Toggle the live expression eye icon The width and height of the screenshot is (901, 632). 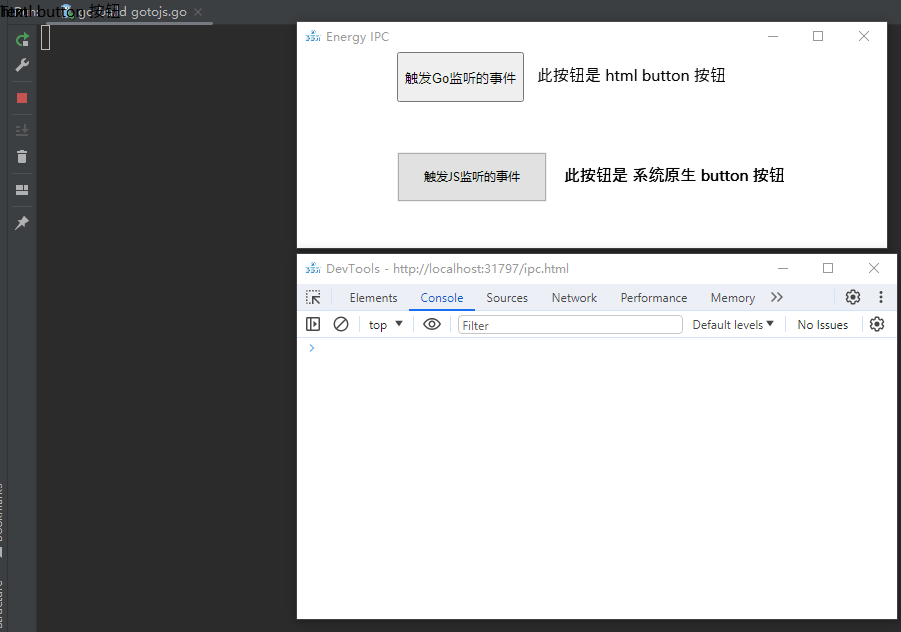432,324
